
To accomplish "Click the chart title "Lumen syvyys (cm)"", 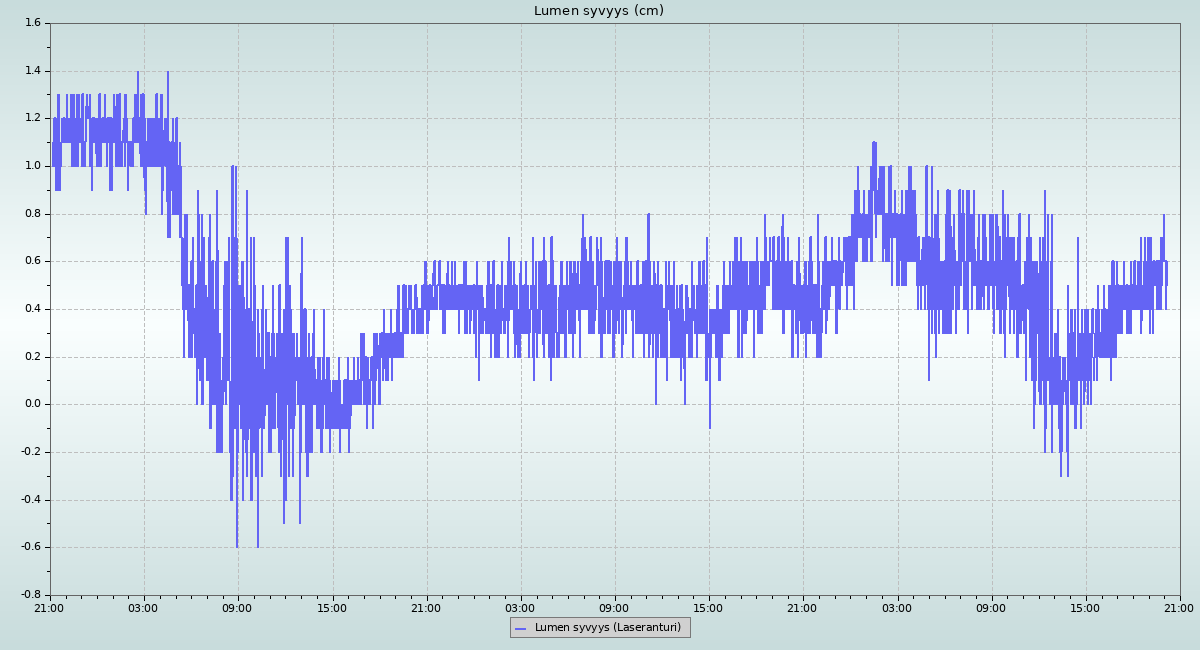I will (x=598, y=11).
